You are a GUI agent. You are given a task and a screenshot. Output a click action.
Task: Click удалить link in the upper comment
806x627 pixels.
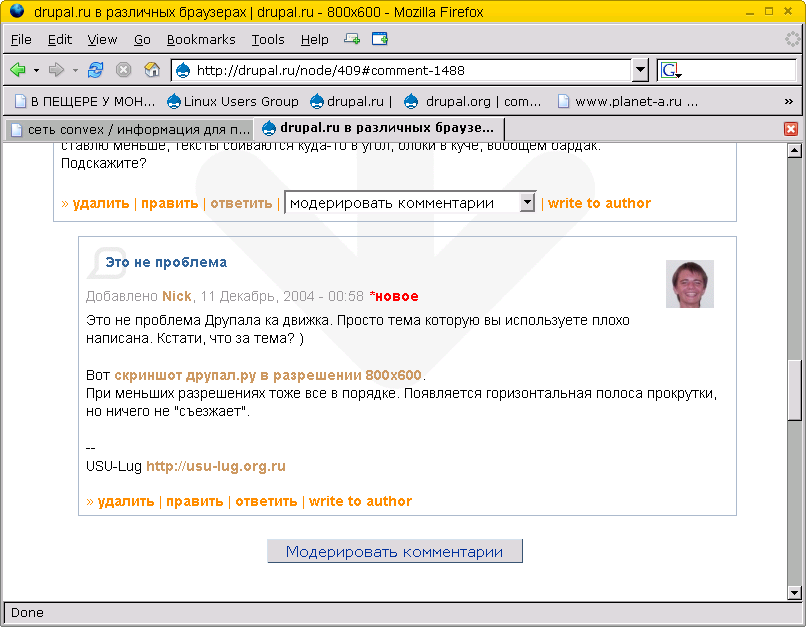point(101,204)
